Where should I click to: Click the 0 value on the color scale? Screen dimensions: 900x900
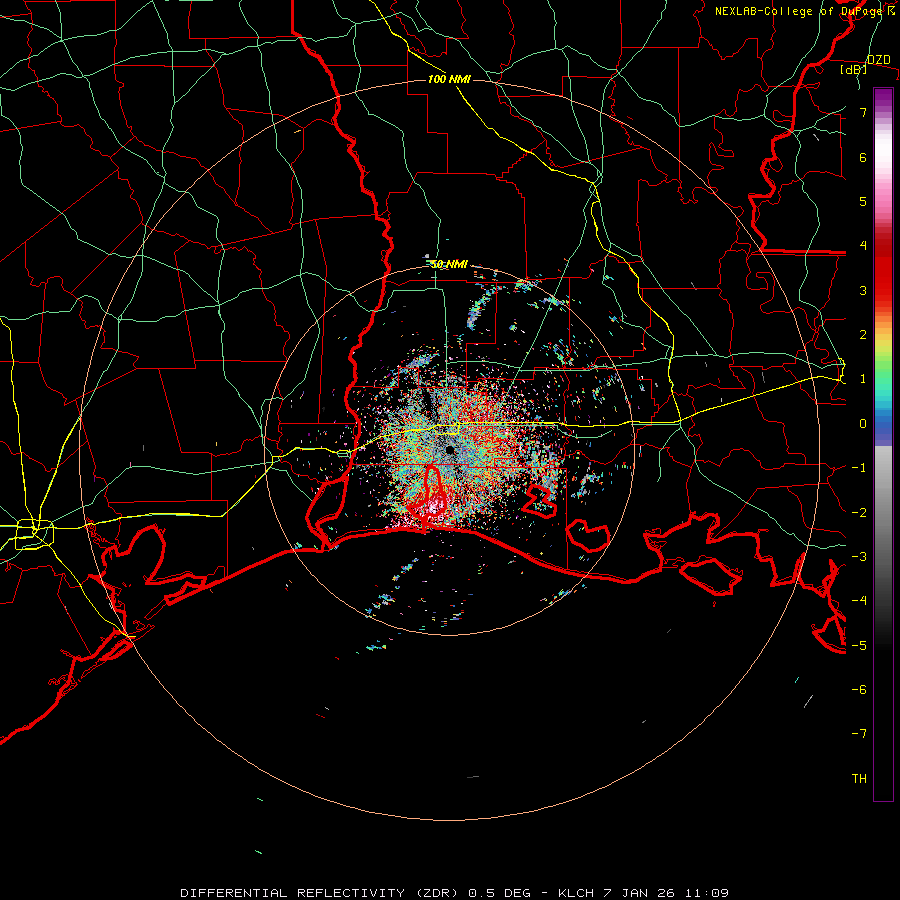click(x=863, y=424)
